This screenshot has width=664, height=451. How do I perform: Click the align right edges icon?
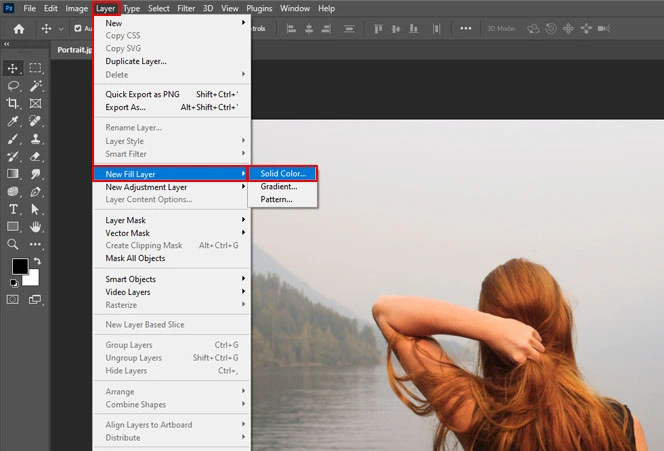326,28
